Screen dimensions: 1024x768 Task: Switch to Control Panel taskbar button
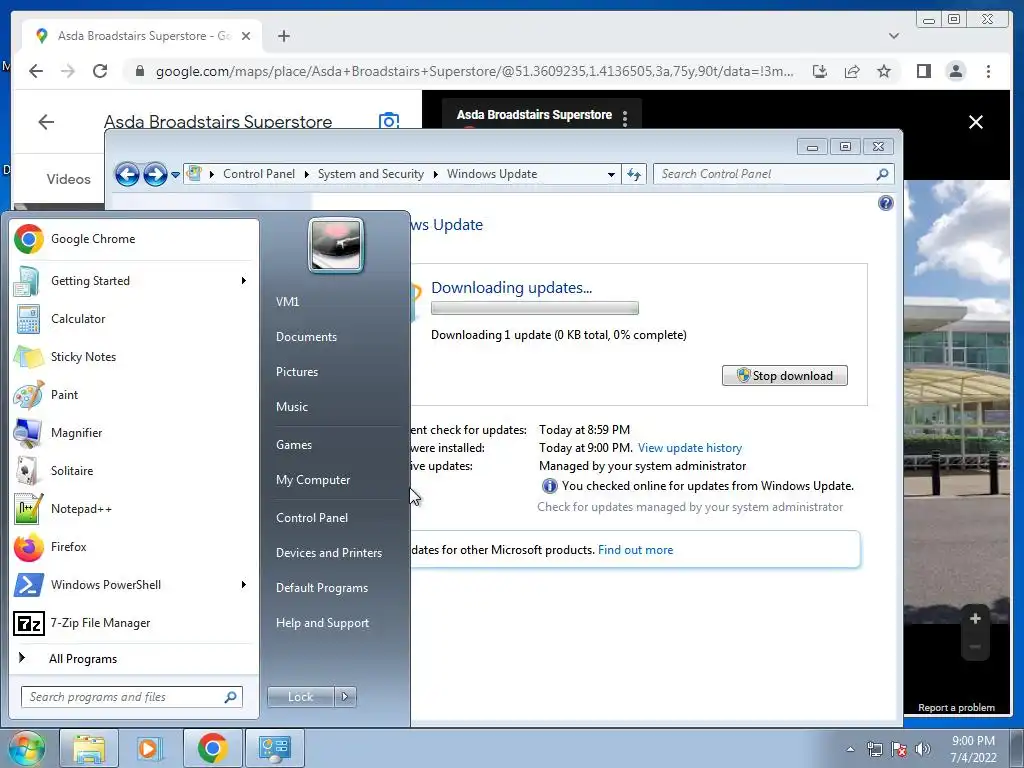[274, 748]
